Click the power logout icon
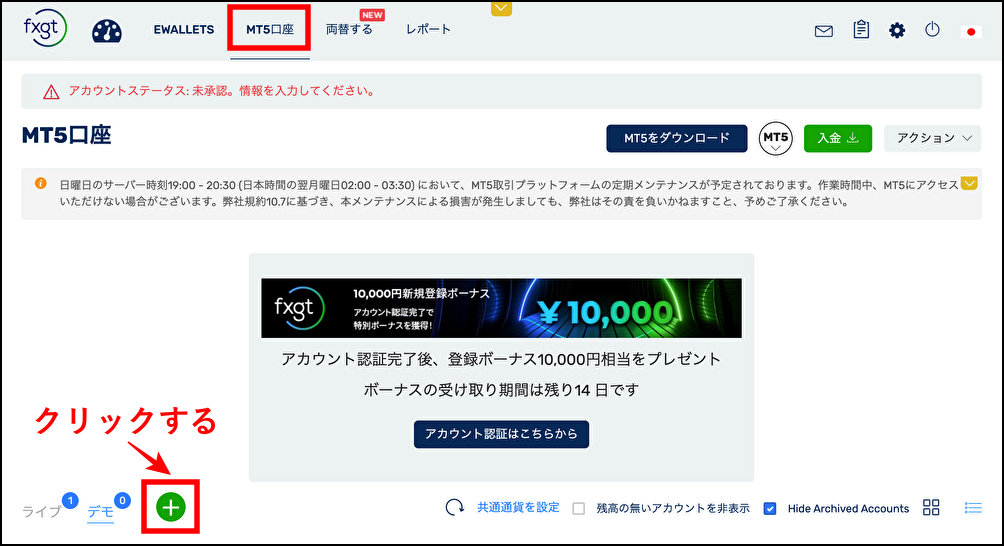The height and width of the screenshot is (546, 1004). pos(932,29)
